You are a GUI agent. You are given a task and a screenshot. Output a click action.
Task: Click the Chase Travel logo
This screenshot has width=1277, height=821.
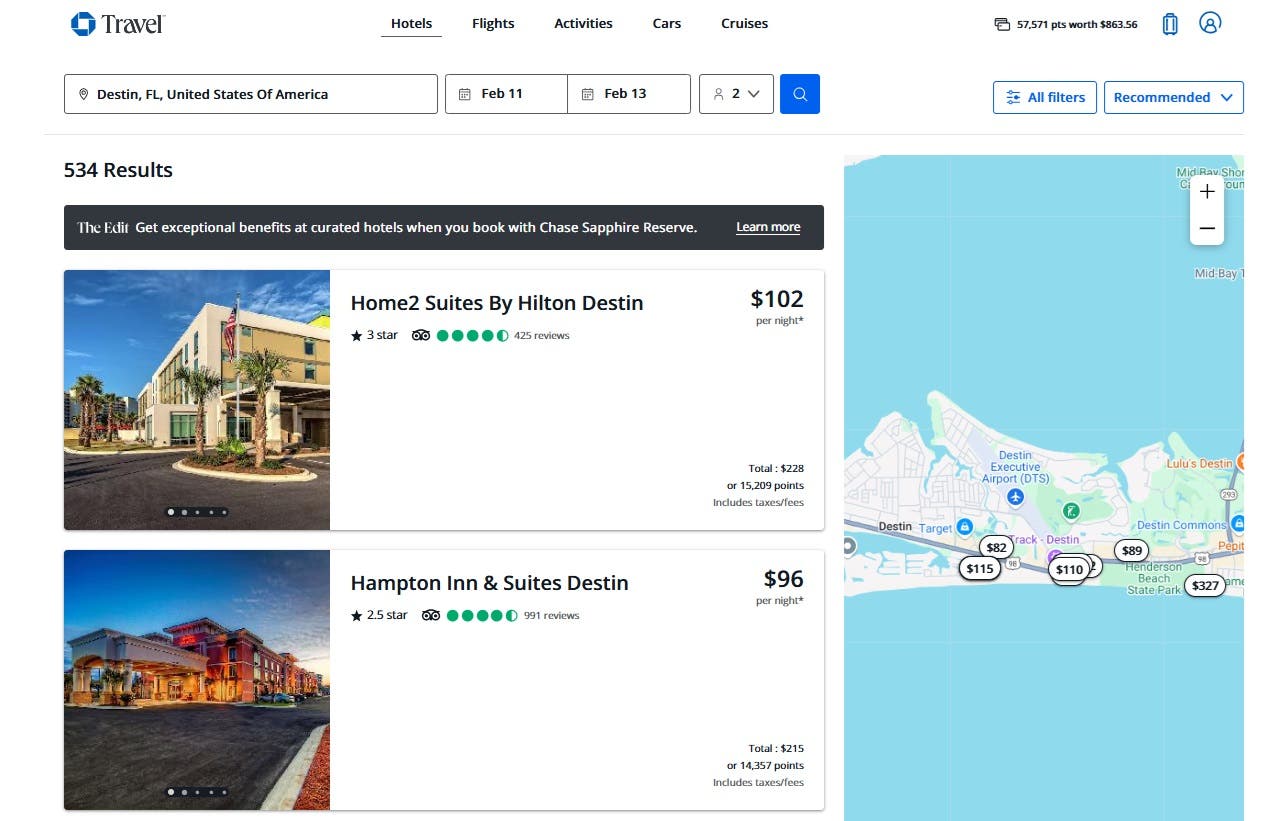(117, 24)
